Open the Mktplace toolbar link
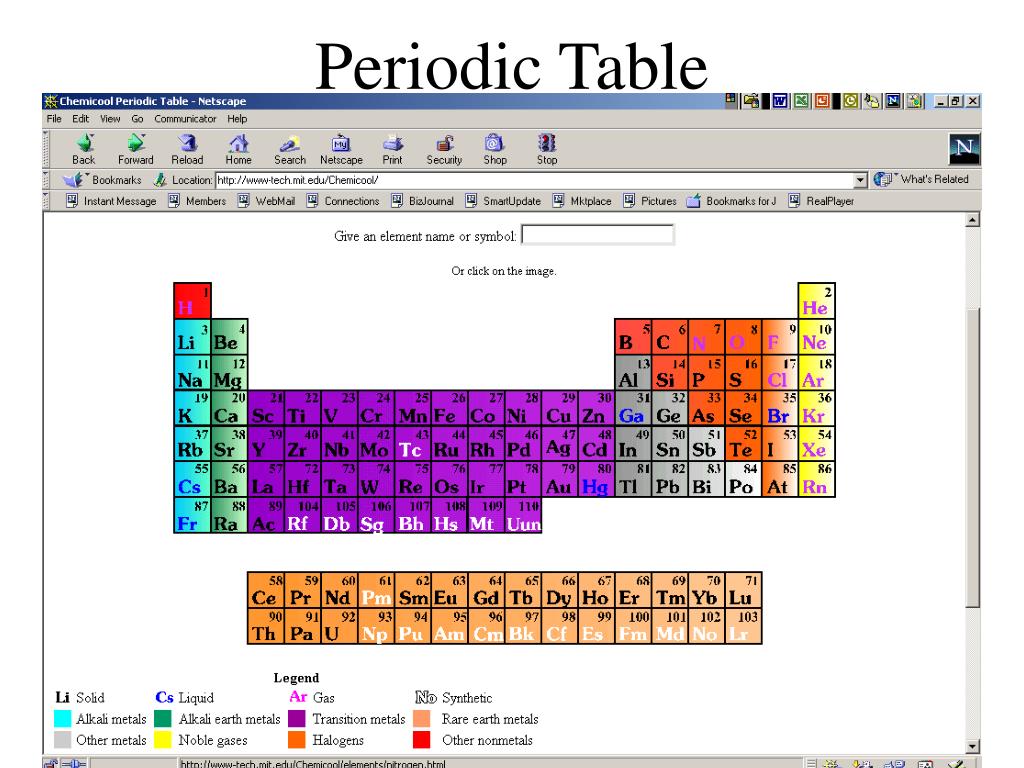This screenshot has width=1024, height=768. 583,201
